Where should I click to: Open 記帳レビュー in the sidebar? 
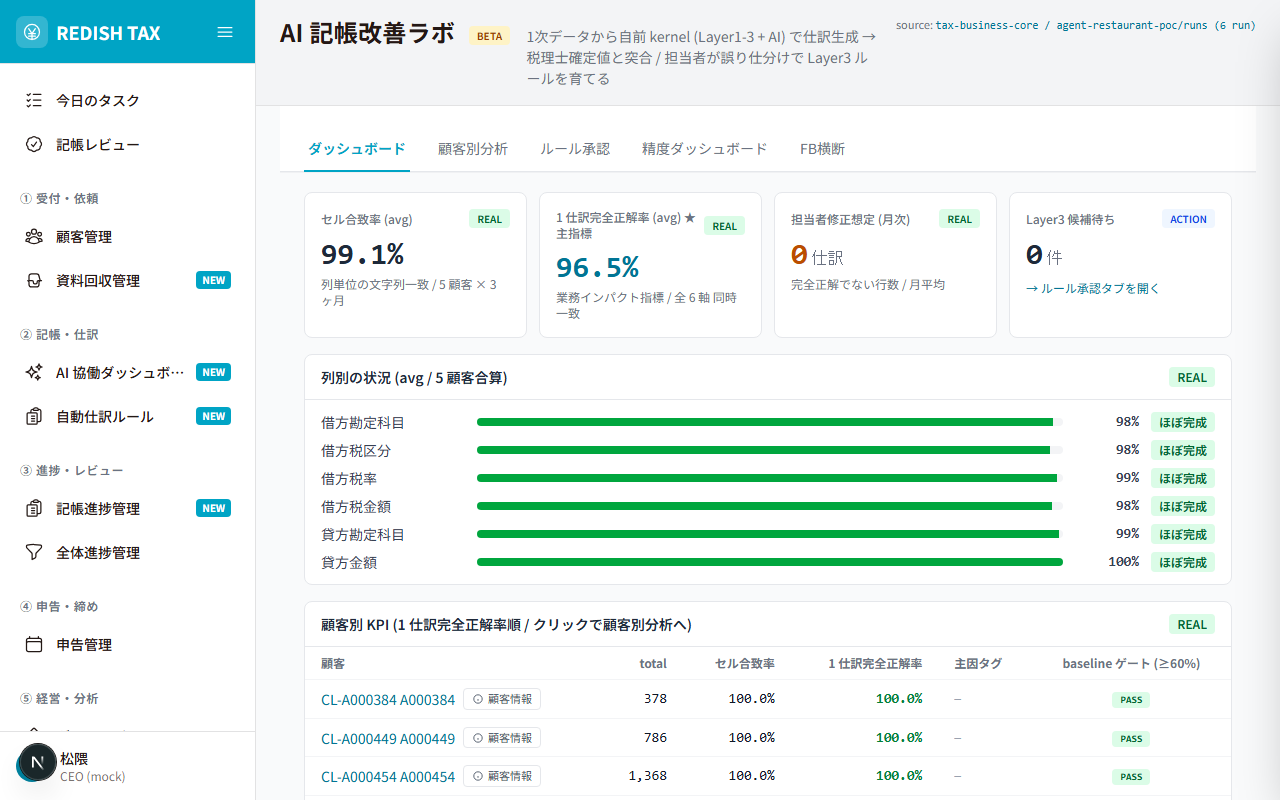click(127, 144)
